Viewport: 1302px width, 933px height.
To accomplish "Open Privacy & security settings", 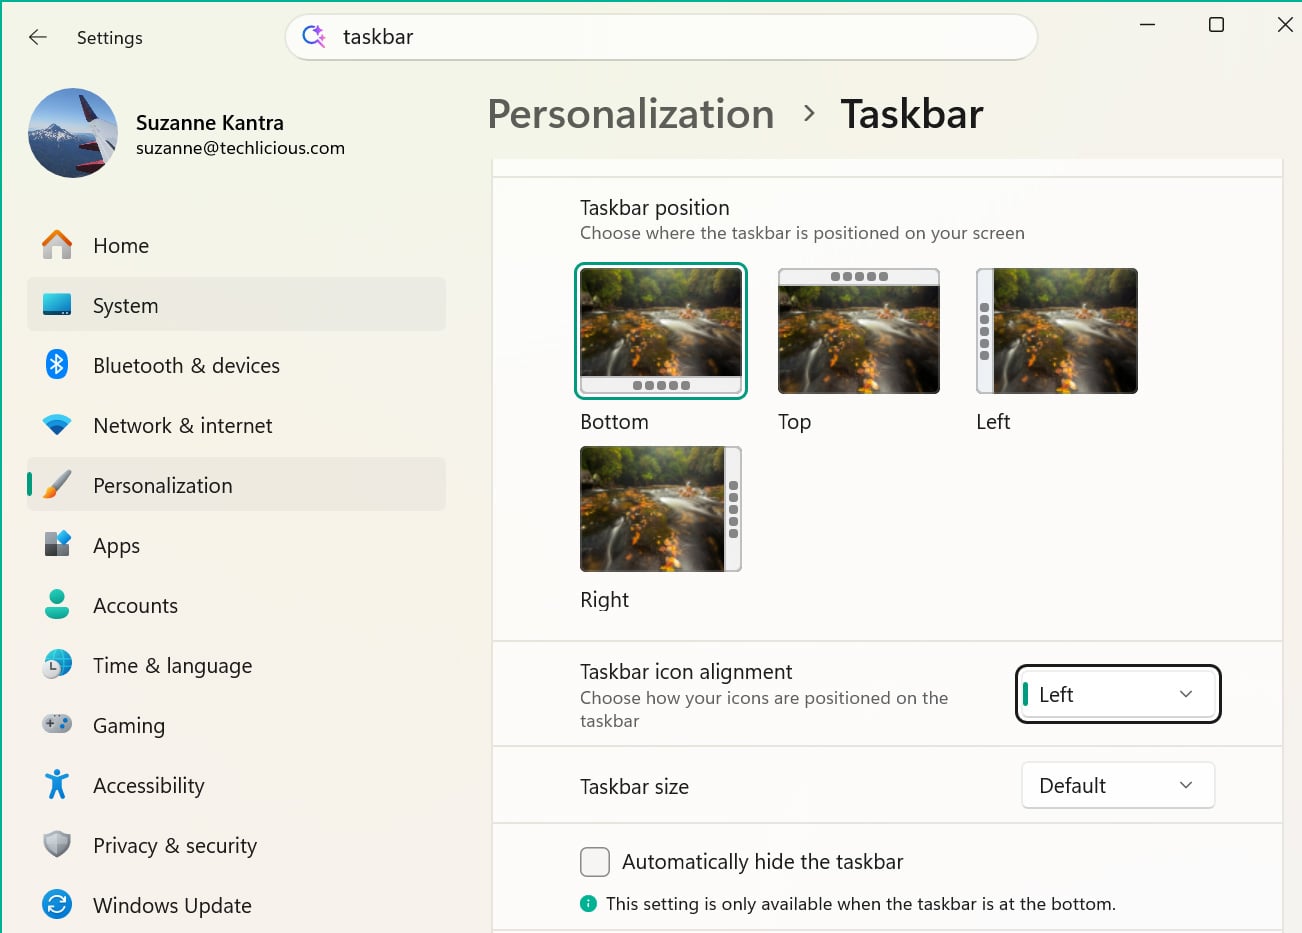I will click(237, 845).
